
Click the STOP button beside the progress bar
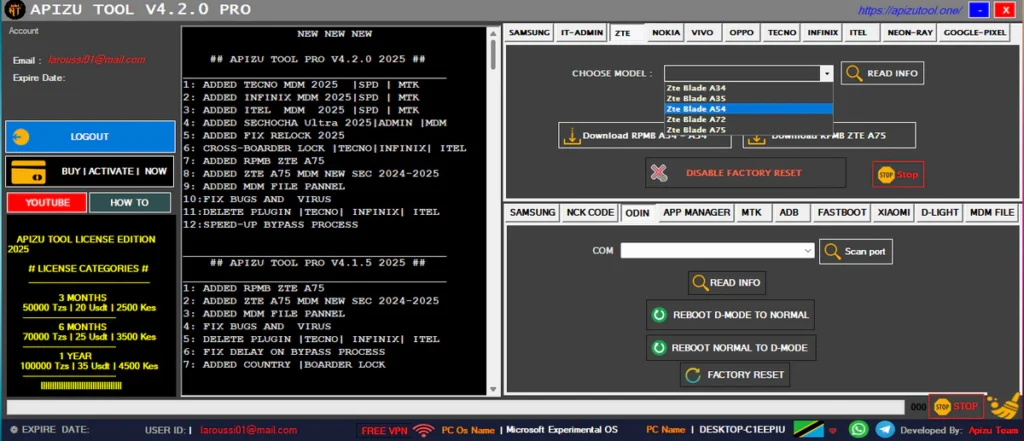956,406
